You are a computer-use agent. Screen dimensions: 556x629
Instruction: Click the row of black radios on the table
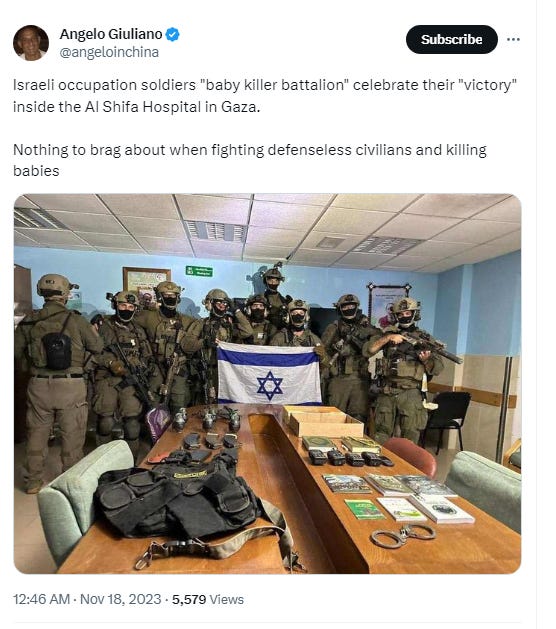tap(350, 458)
